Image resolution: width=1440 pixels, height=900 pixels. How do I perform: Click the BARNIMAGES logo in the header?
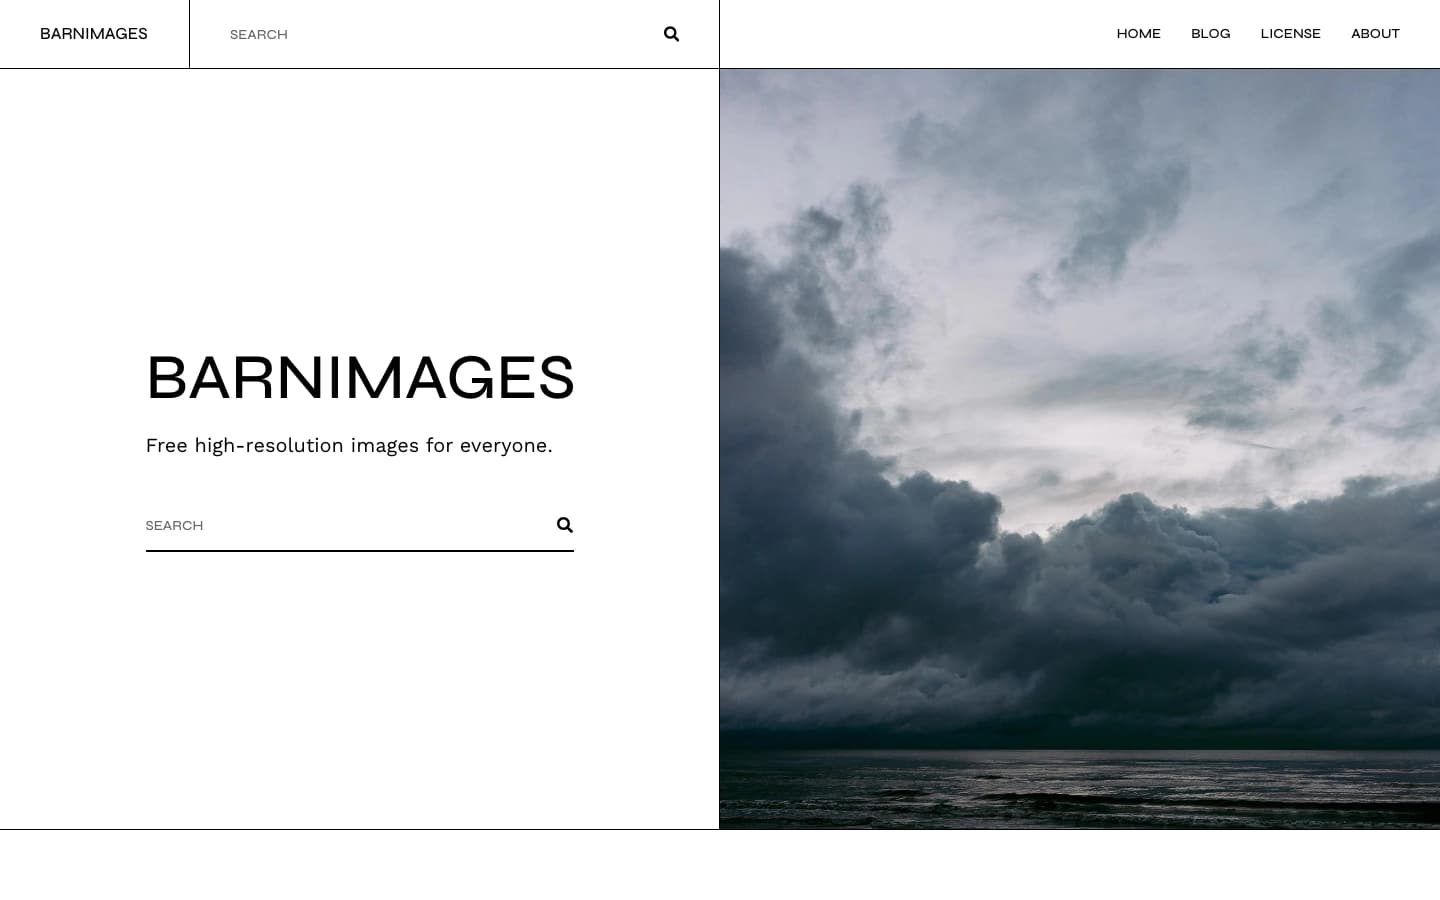pyautogui.click(x=94, y=34)
